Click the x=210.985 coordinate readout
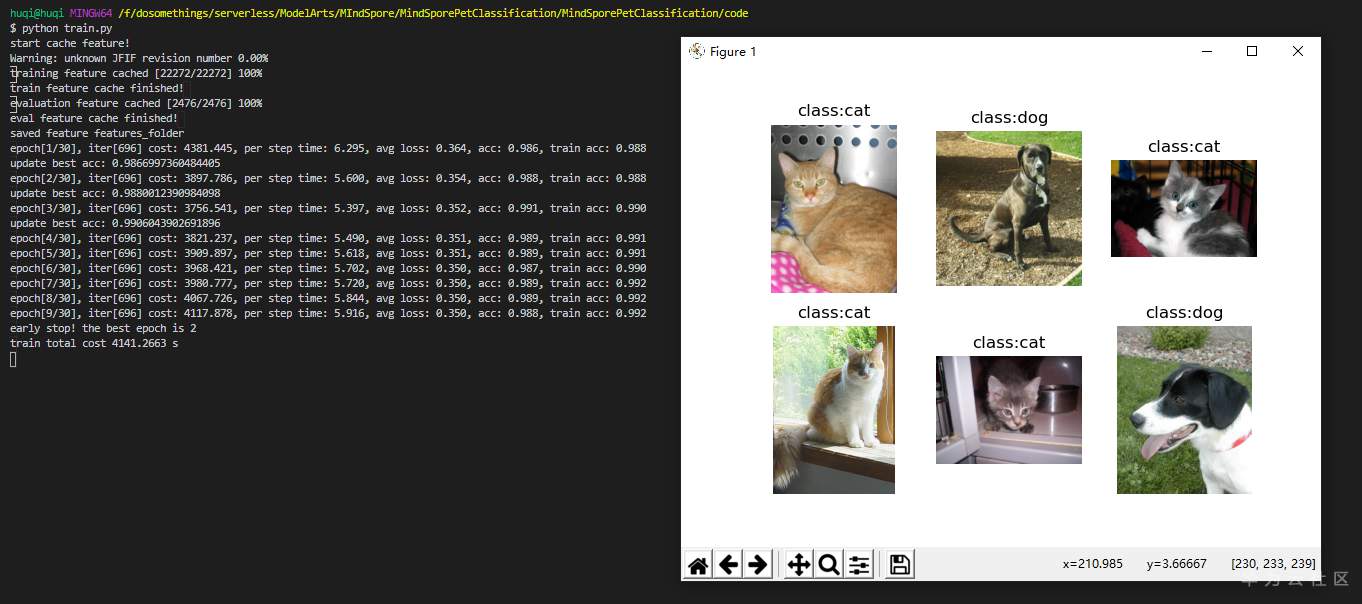The width and height of the screenshot is (1362, 604). [1093, 564]
